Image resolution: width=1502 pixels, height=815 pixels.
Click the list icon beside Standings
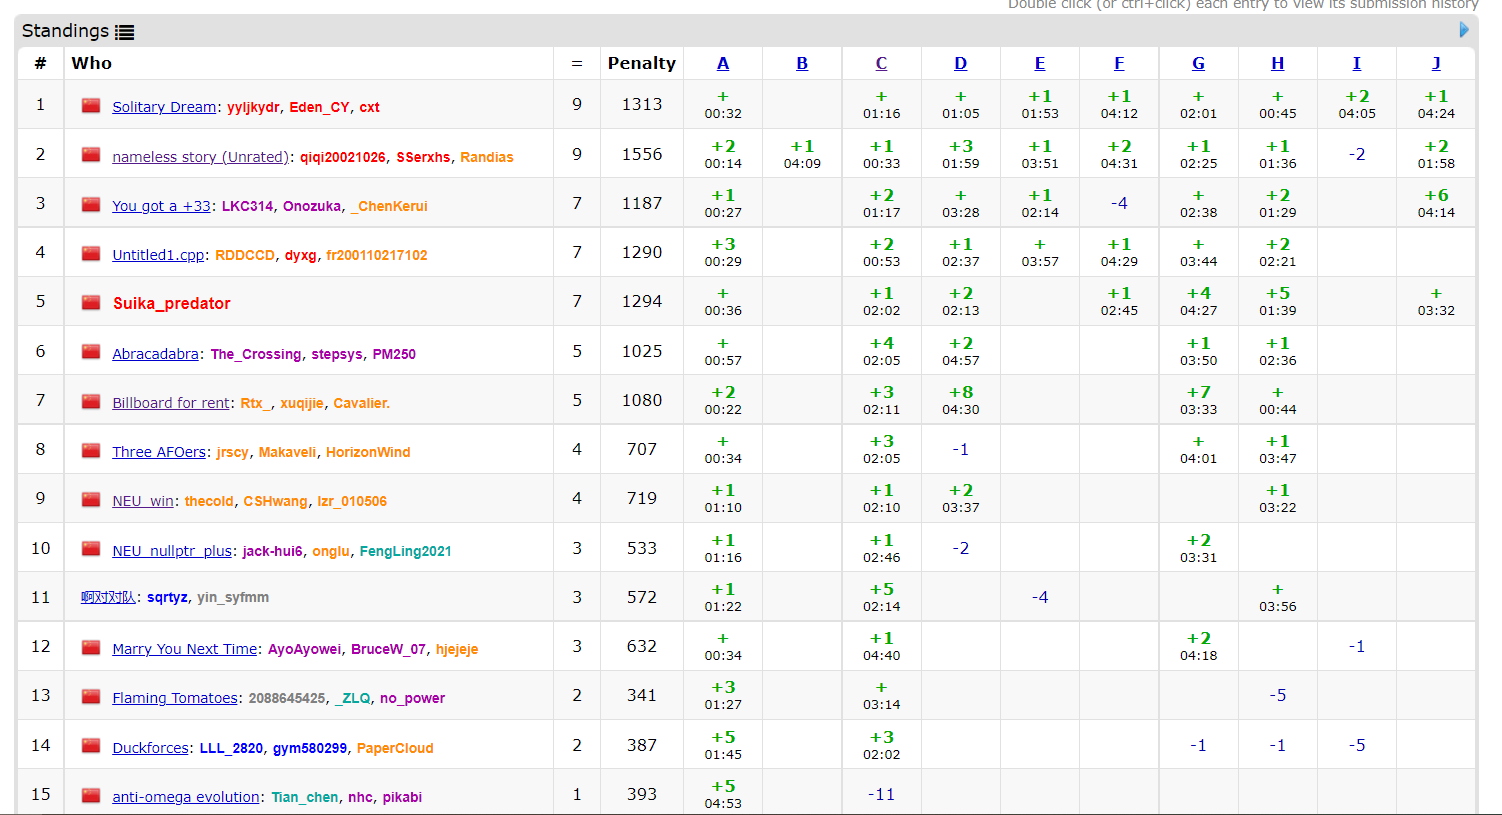point(124,32)
